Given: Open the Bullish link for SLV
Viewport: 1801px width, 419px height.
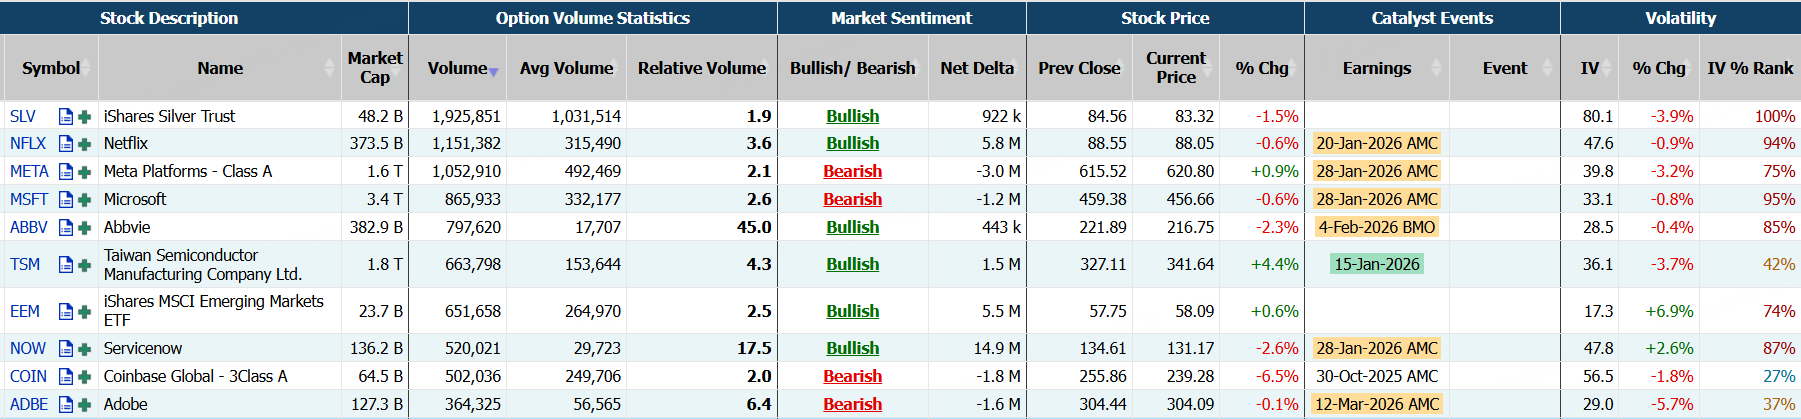Looking at the screenshot, I should coord(852,116).
